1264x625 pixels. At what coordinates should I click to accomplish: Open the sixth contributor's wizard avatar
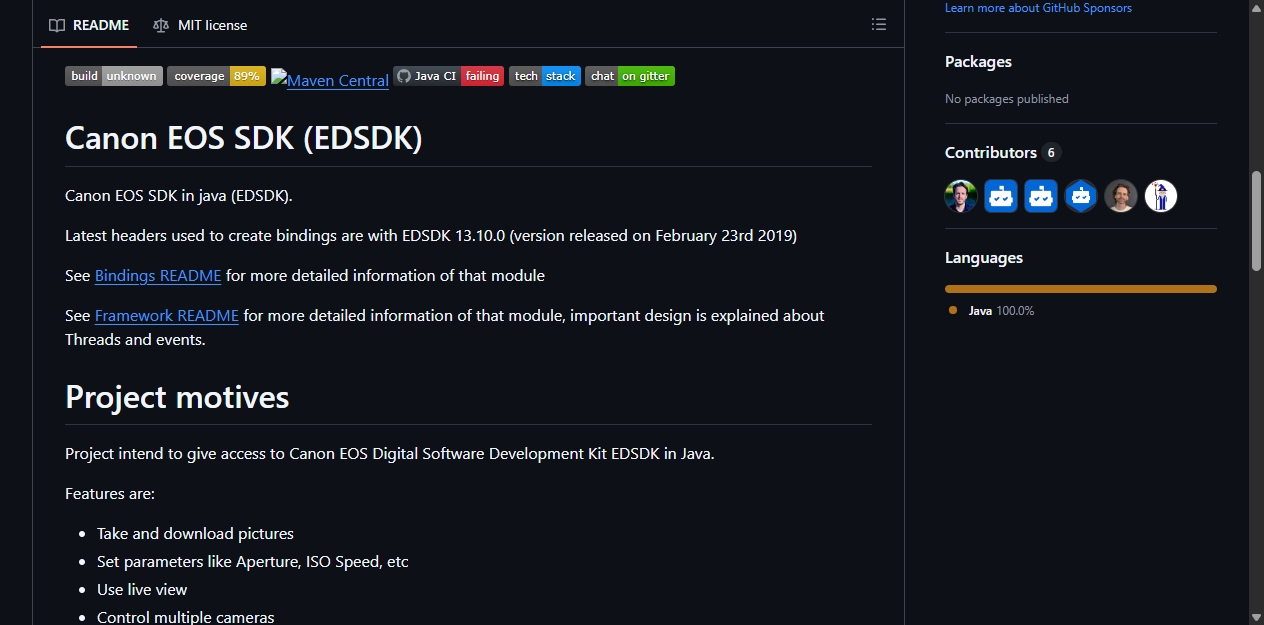click(x=1161, y=196)
